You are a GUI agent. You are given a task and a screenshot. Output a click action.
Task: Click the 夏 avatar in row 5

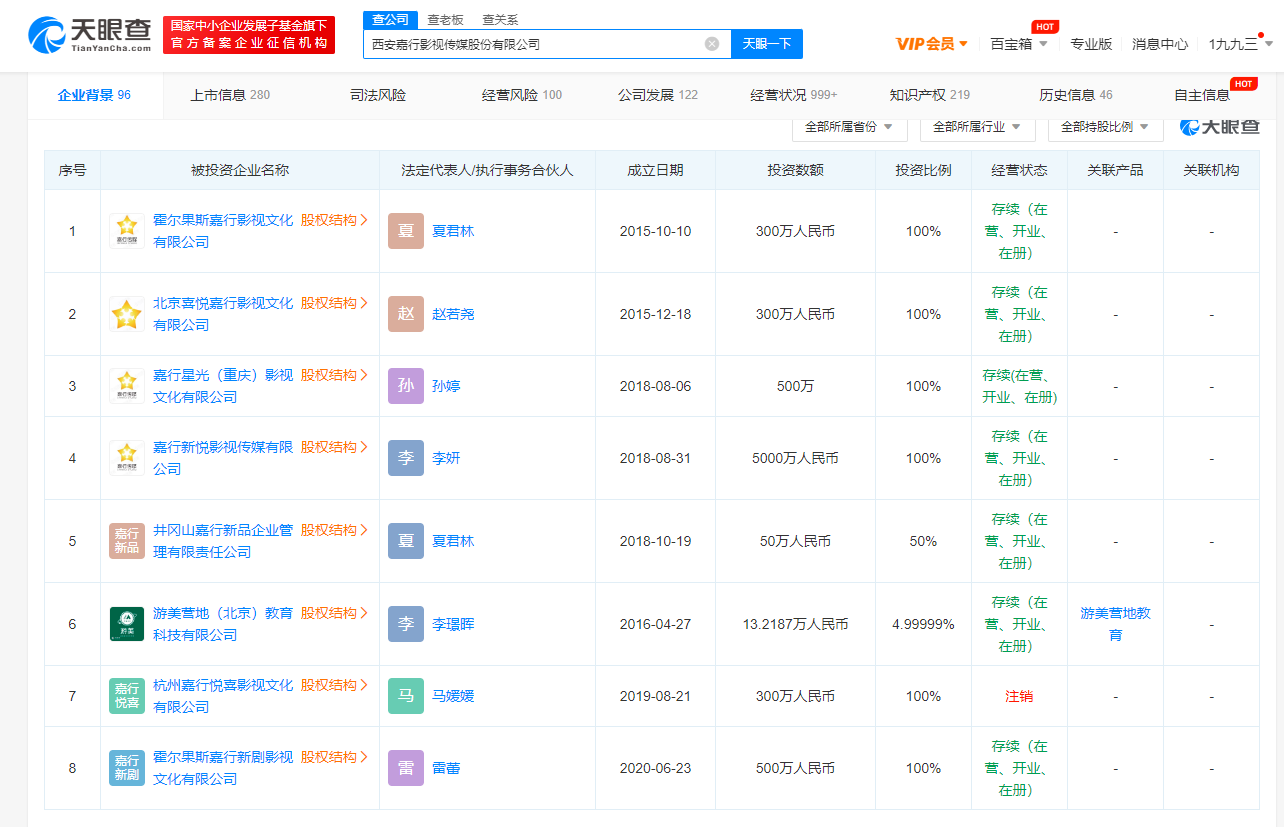point(406,541)
